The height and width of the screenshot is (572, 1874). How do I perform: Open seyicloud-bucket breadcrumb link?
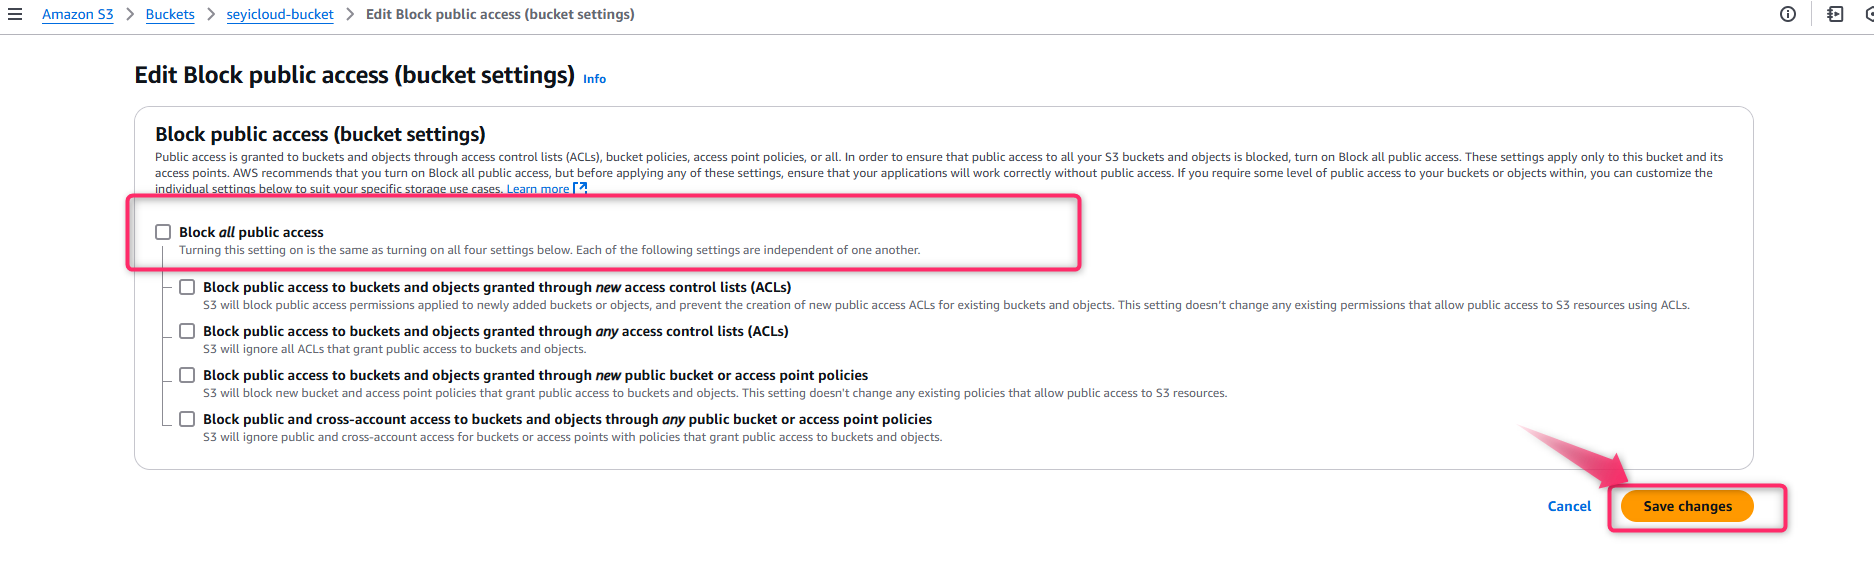pyautogui.click(x=280, y=14)
